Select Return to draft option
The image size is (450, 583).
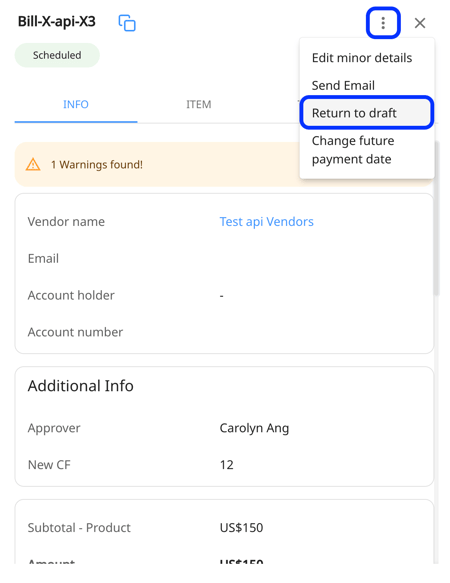[x=367, y=113]
